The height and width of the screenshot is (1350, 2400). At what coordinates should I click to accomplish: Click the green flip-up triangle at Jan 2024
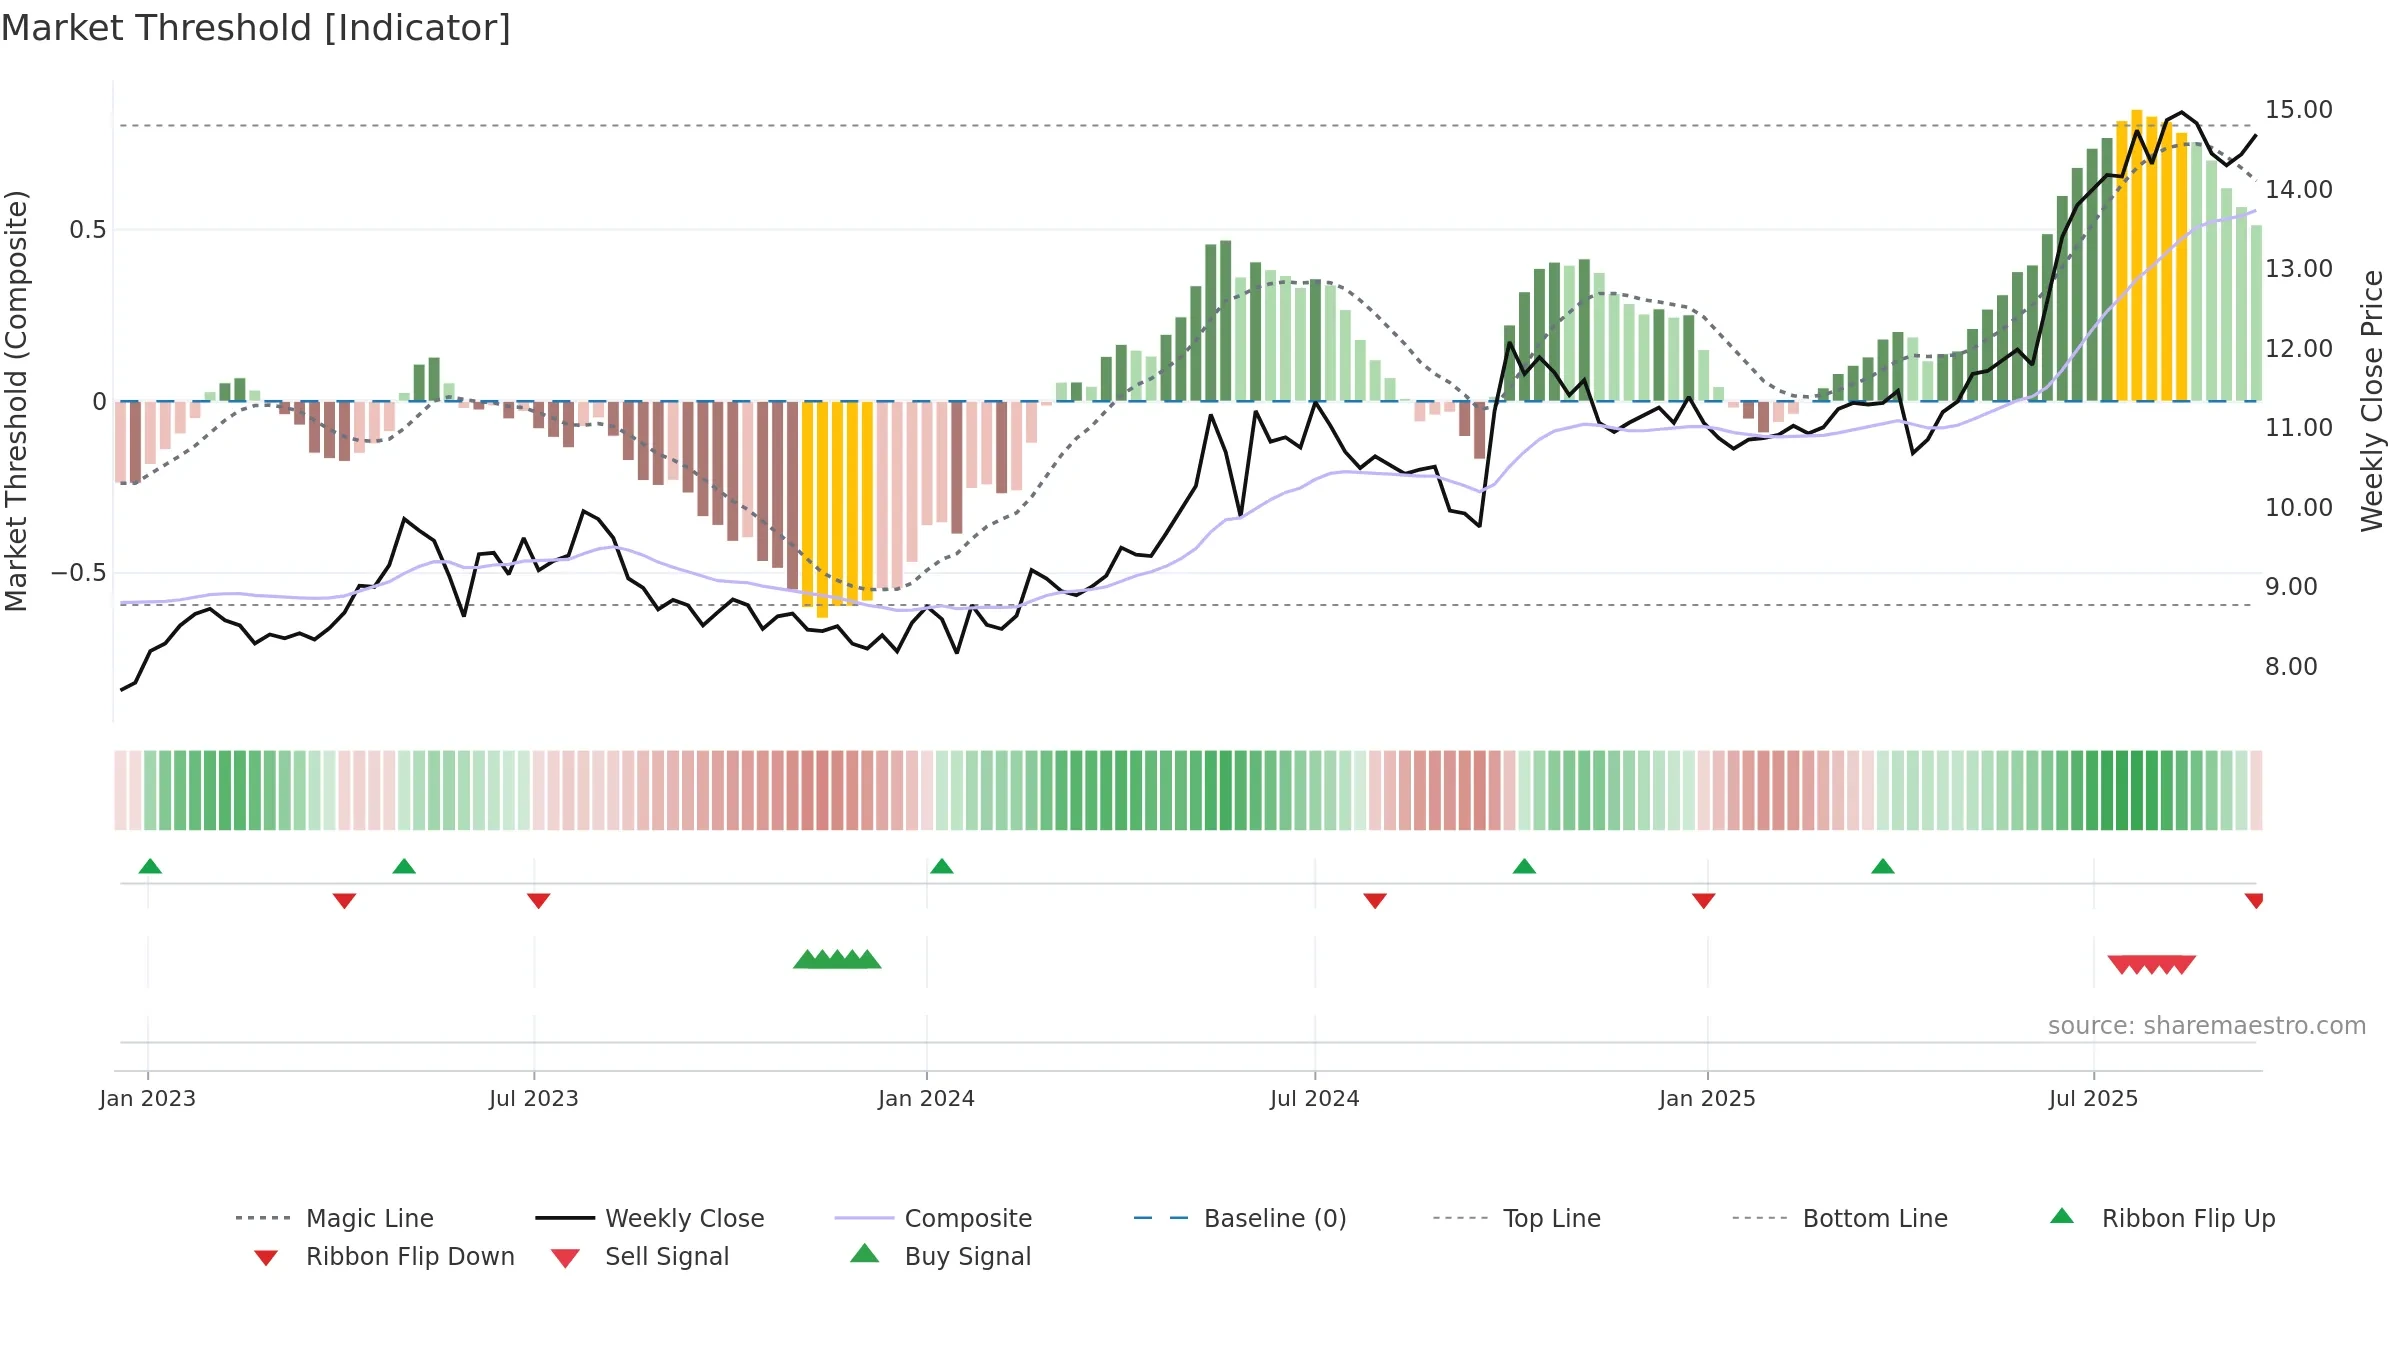pos(942,866)
